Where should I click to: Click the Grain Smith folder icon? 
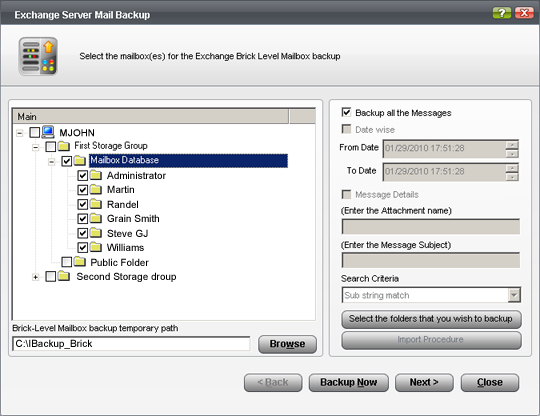96,218
